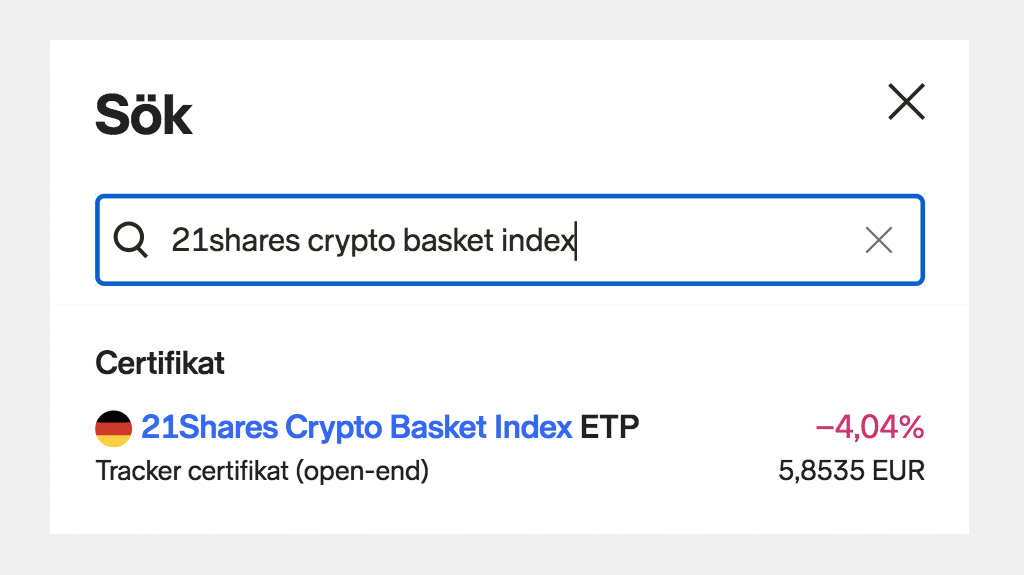Click the blue "21Shares" word in the result
The width and height of the screenshot is (1024, 575).
tap(209, 428)
